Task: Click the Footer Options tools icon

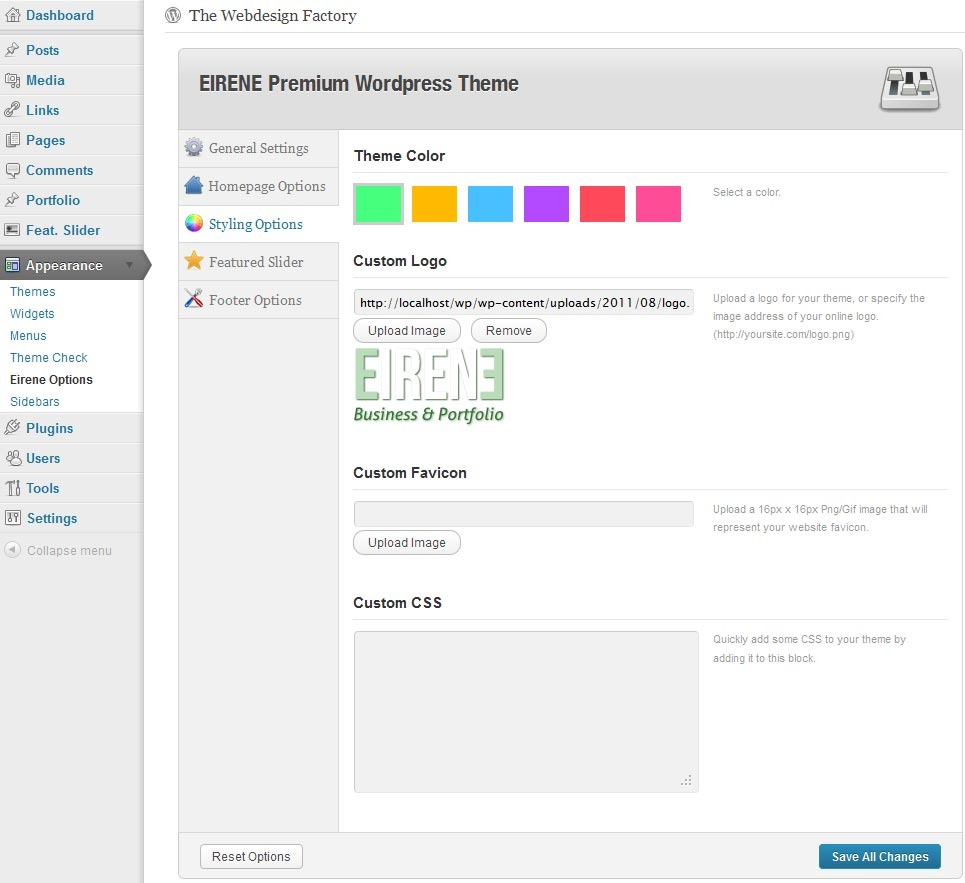Action: coord(194,299)
